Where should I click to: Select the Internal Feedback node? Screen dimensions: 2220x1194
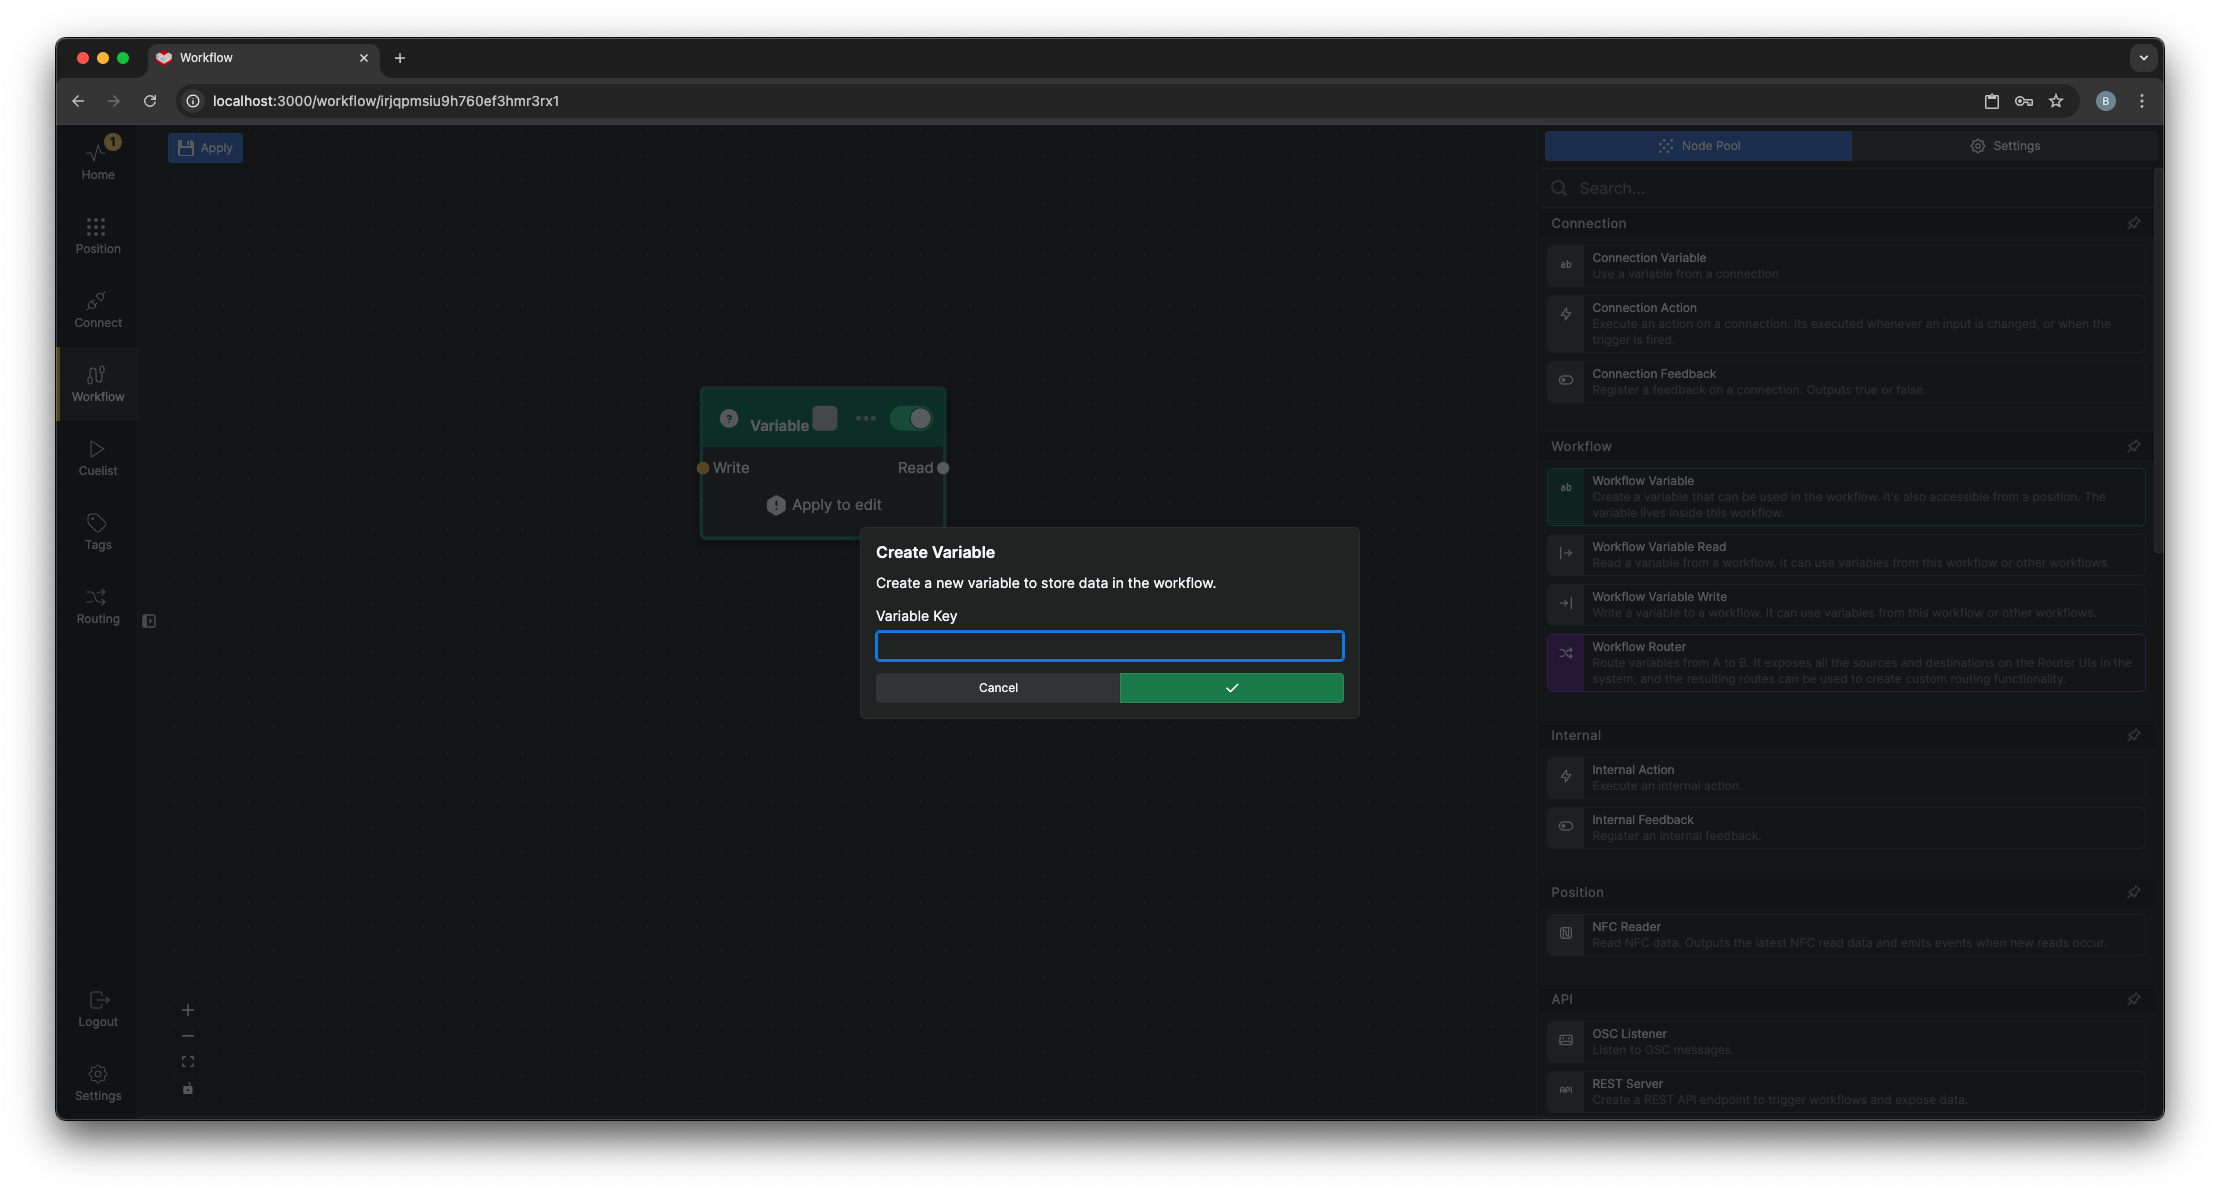tap(1846, 828)
